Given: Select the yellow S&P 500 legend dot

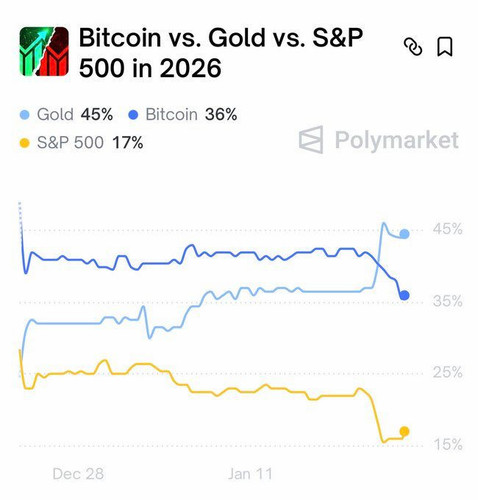Looking at the screenshot, I should [25, 143].
